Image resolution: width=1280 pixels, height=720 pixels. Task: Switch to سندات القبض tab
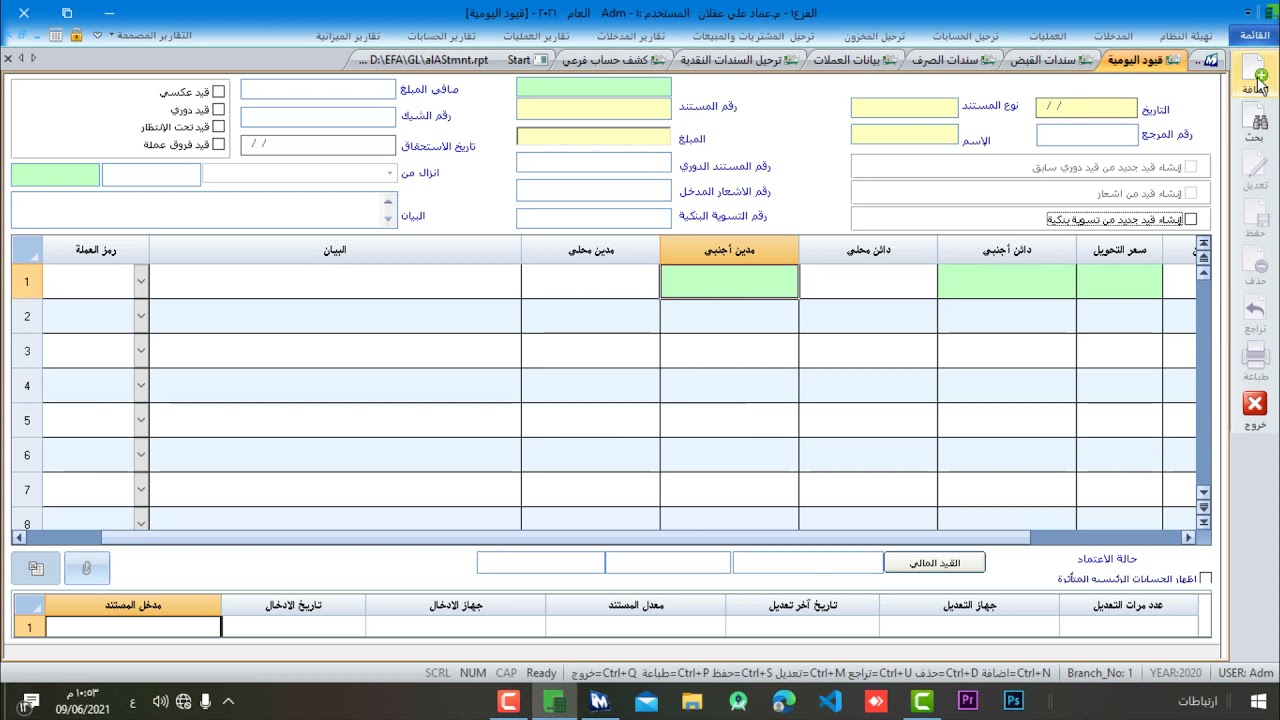coord(1050,60)
